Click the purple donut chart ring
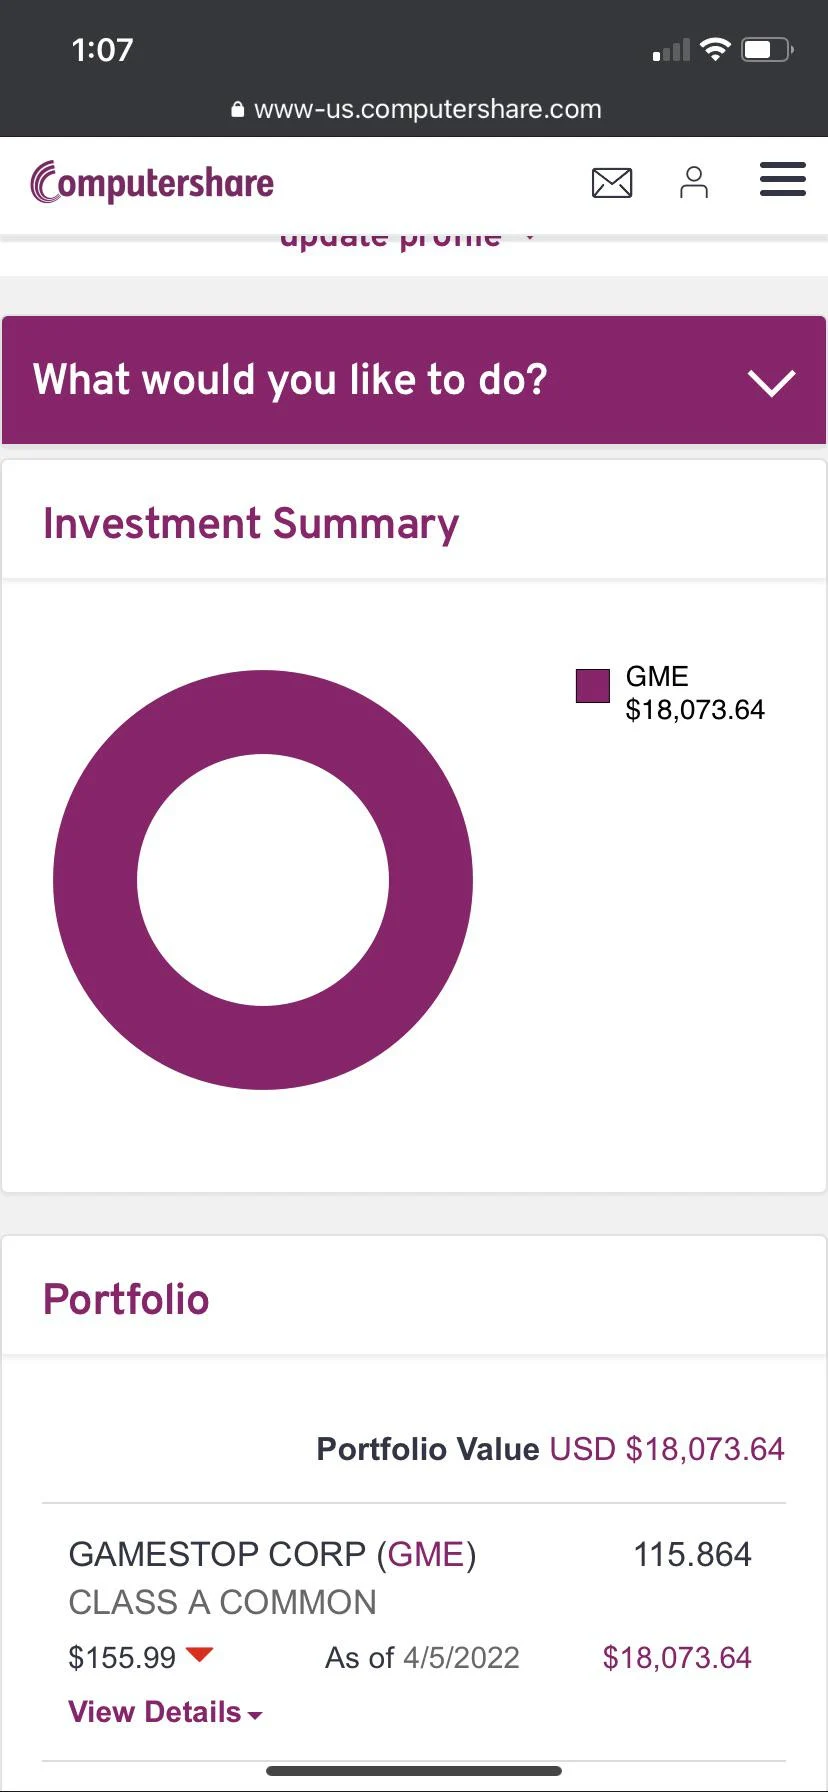The height and width of the screenshot is (1792, 828). click(95, 880)
